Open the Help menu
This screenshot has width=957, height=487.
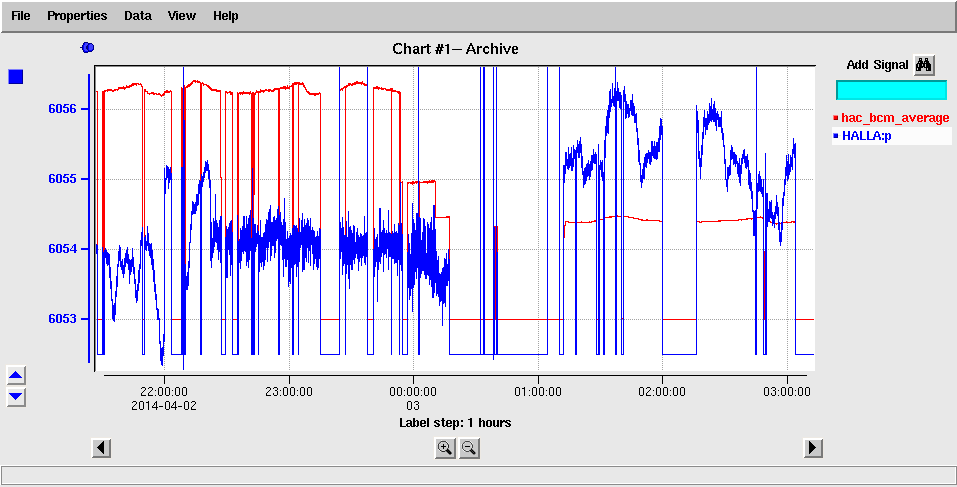(225, 16)
